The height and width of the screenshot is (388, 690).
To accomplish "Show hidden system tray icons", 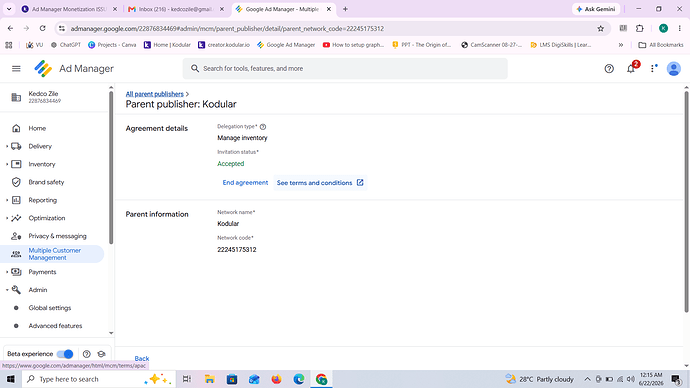I will 587,379.
